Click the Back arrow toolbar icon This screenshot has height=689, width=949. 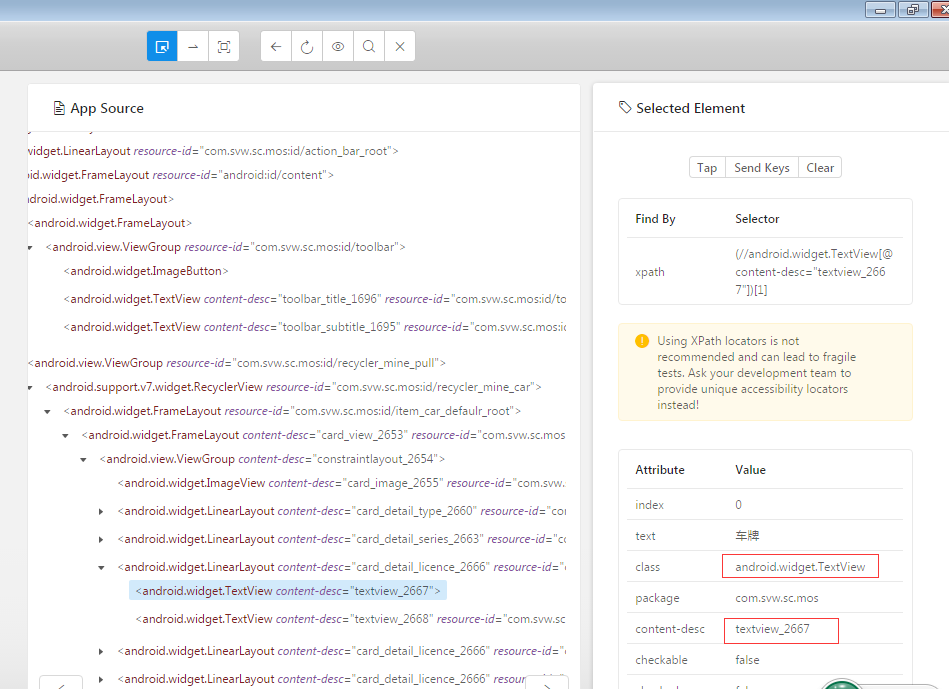(x=276, y=47)
